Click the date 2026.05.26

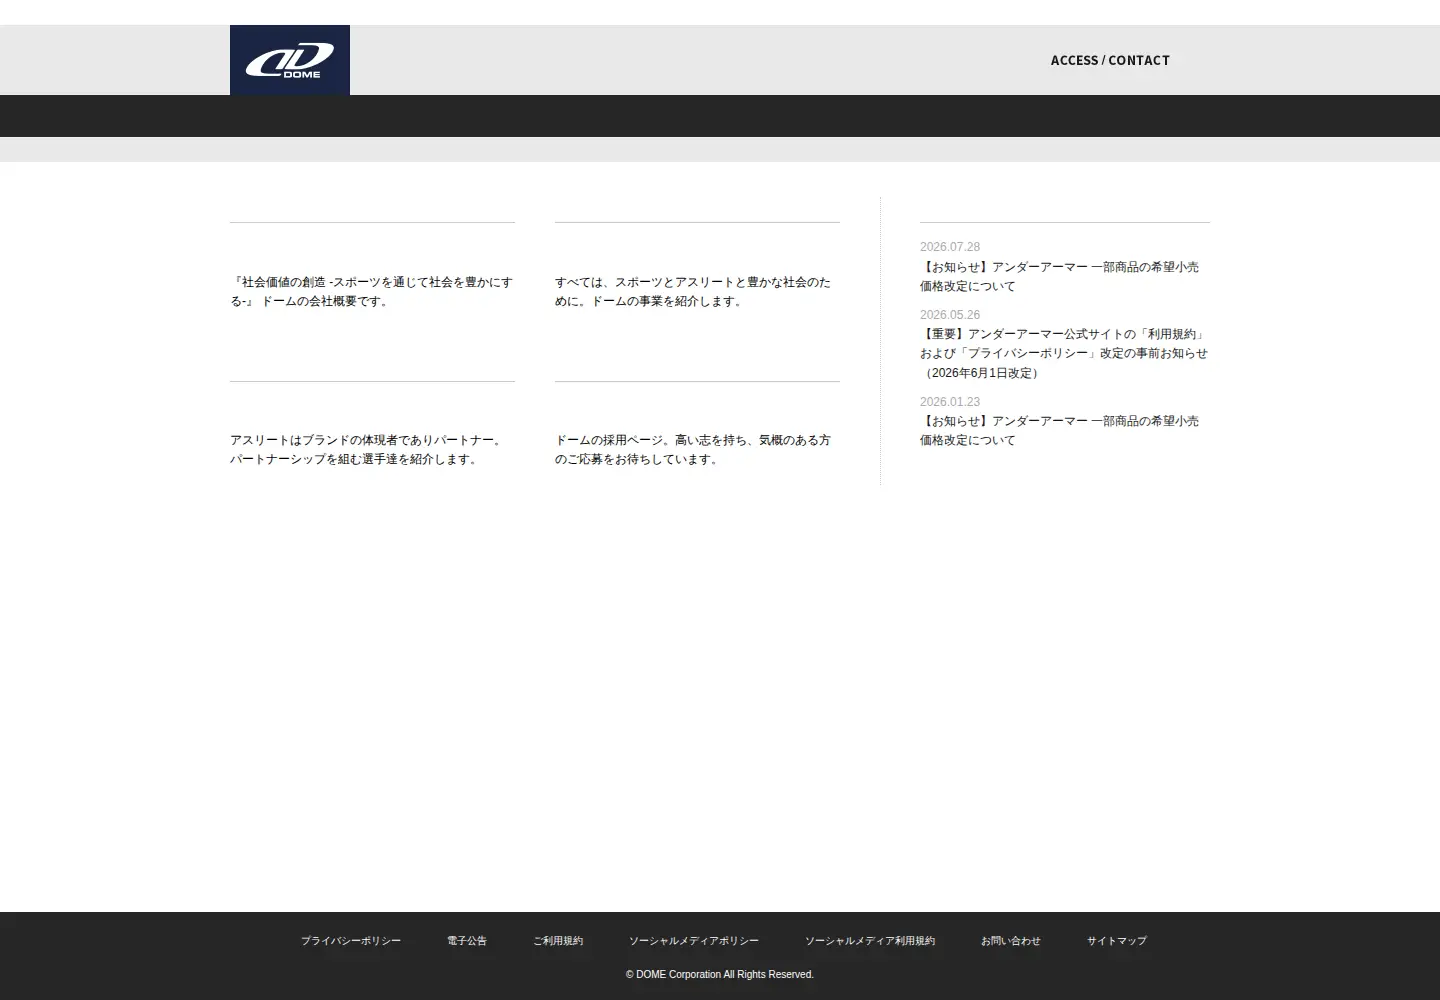point(950,315)
